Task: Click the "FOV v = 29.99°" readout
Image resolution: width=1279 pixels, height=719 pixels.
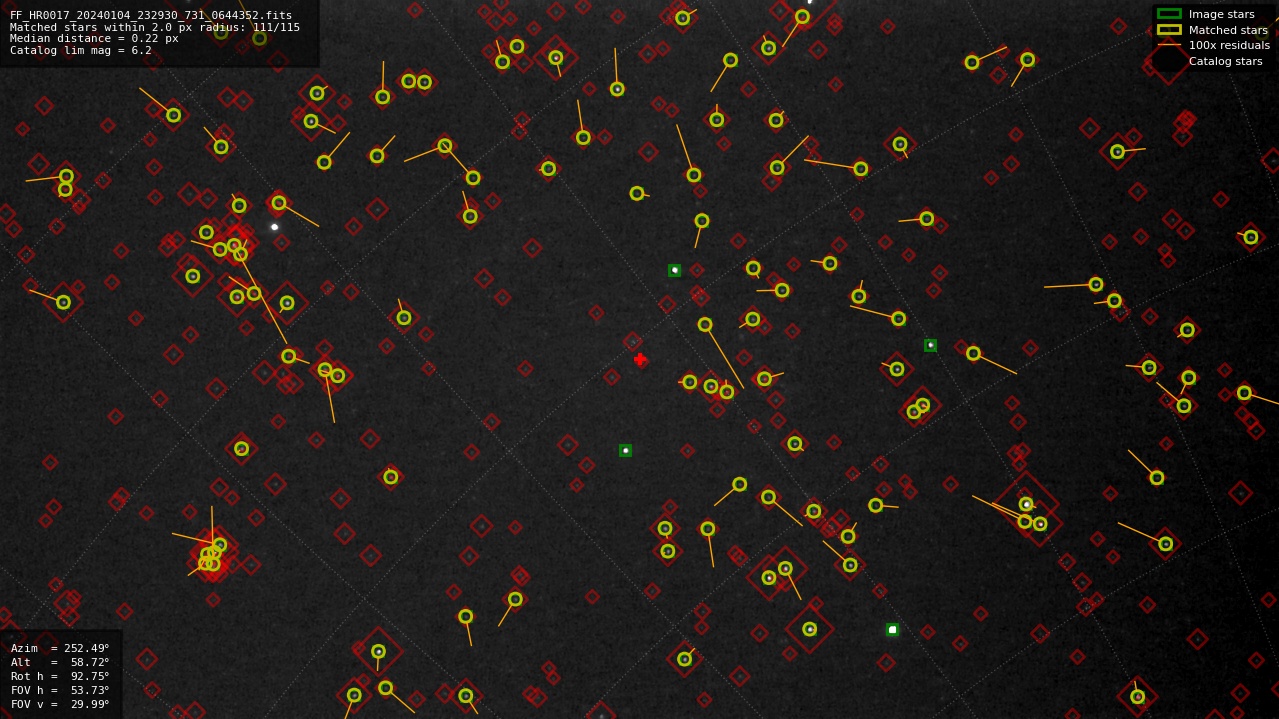Action: click(x=60, y=704)
